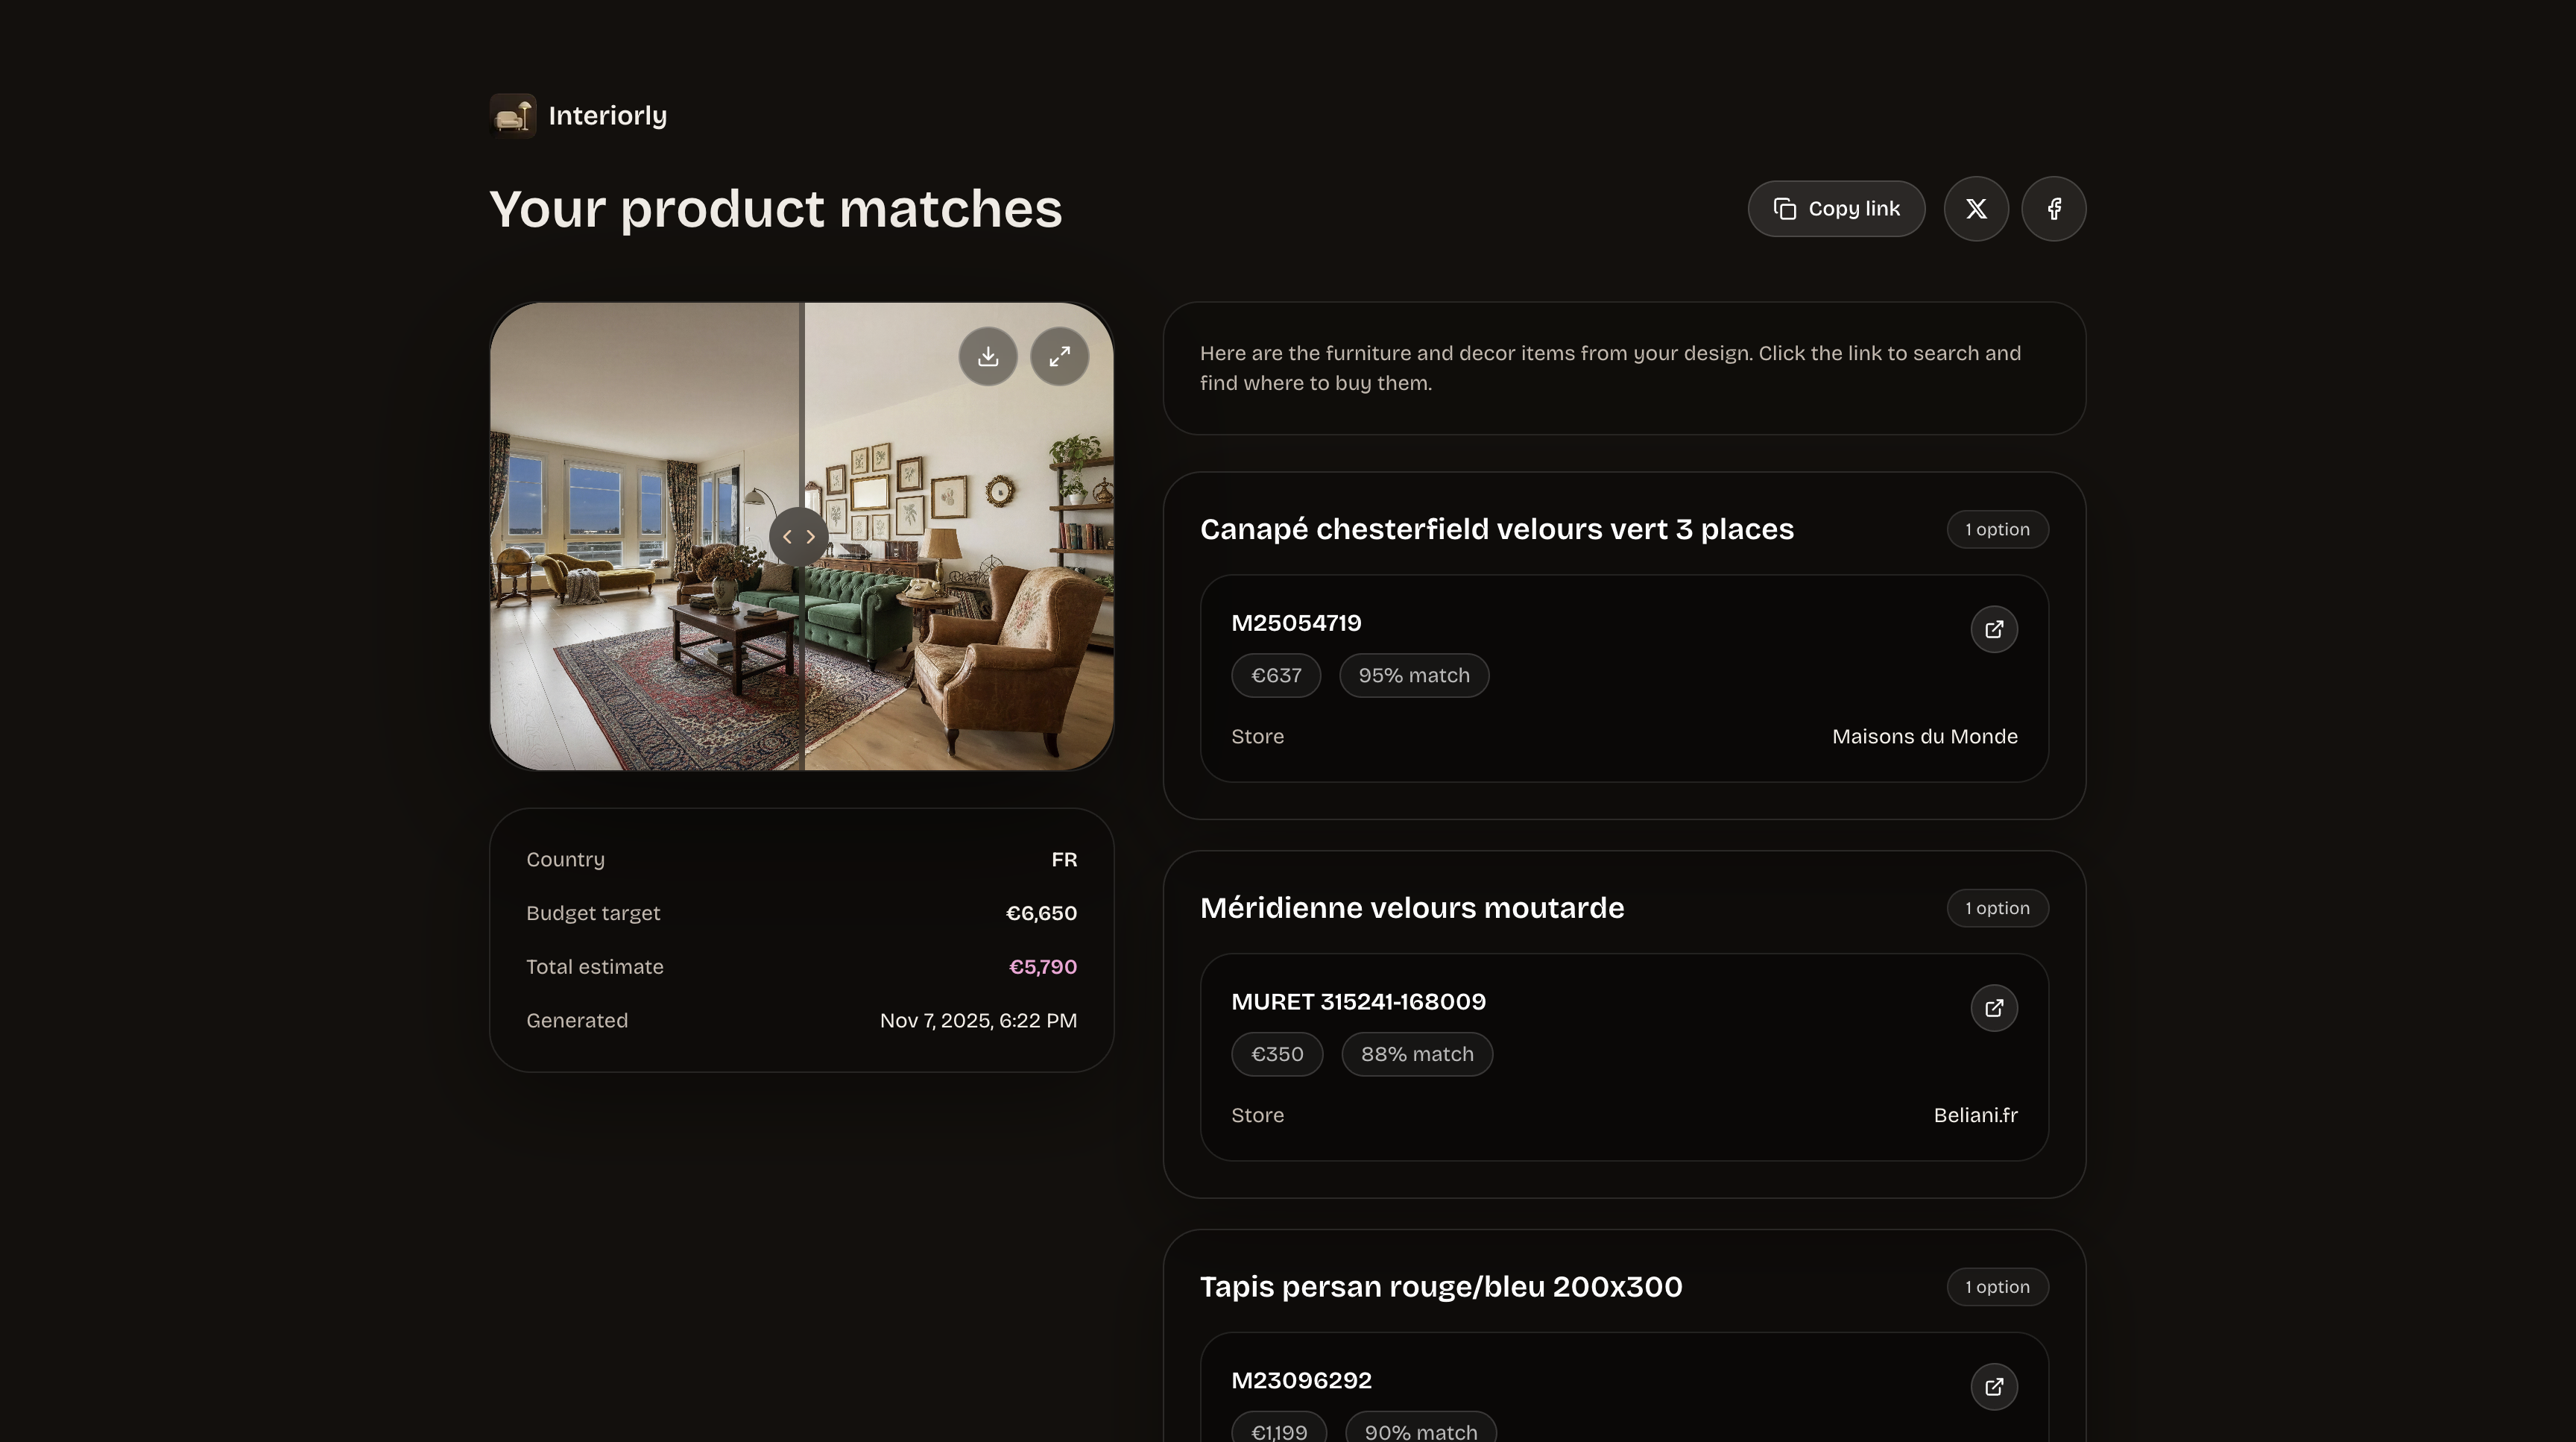Click the 88% match badge
The width and height of the screenshot is (2576, 1442).
[x=1417, y=1053]
